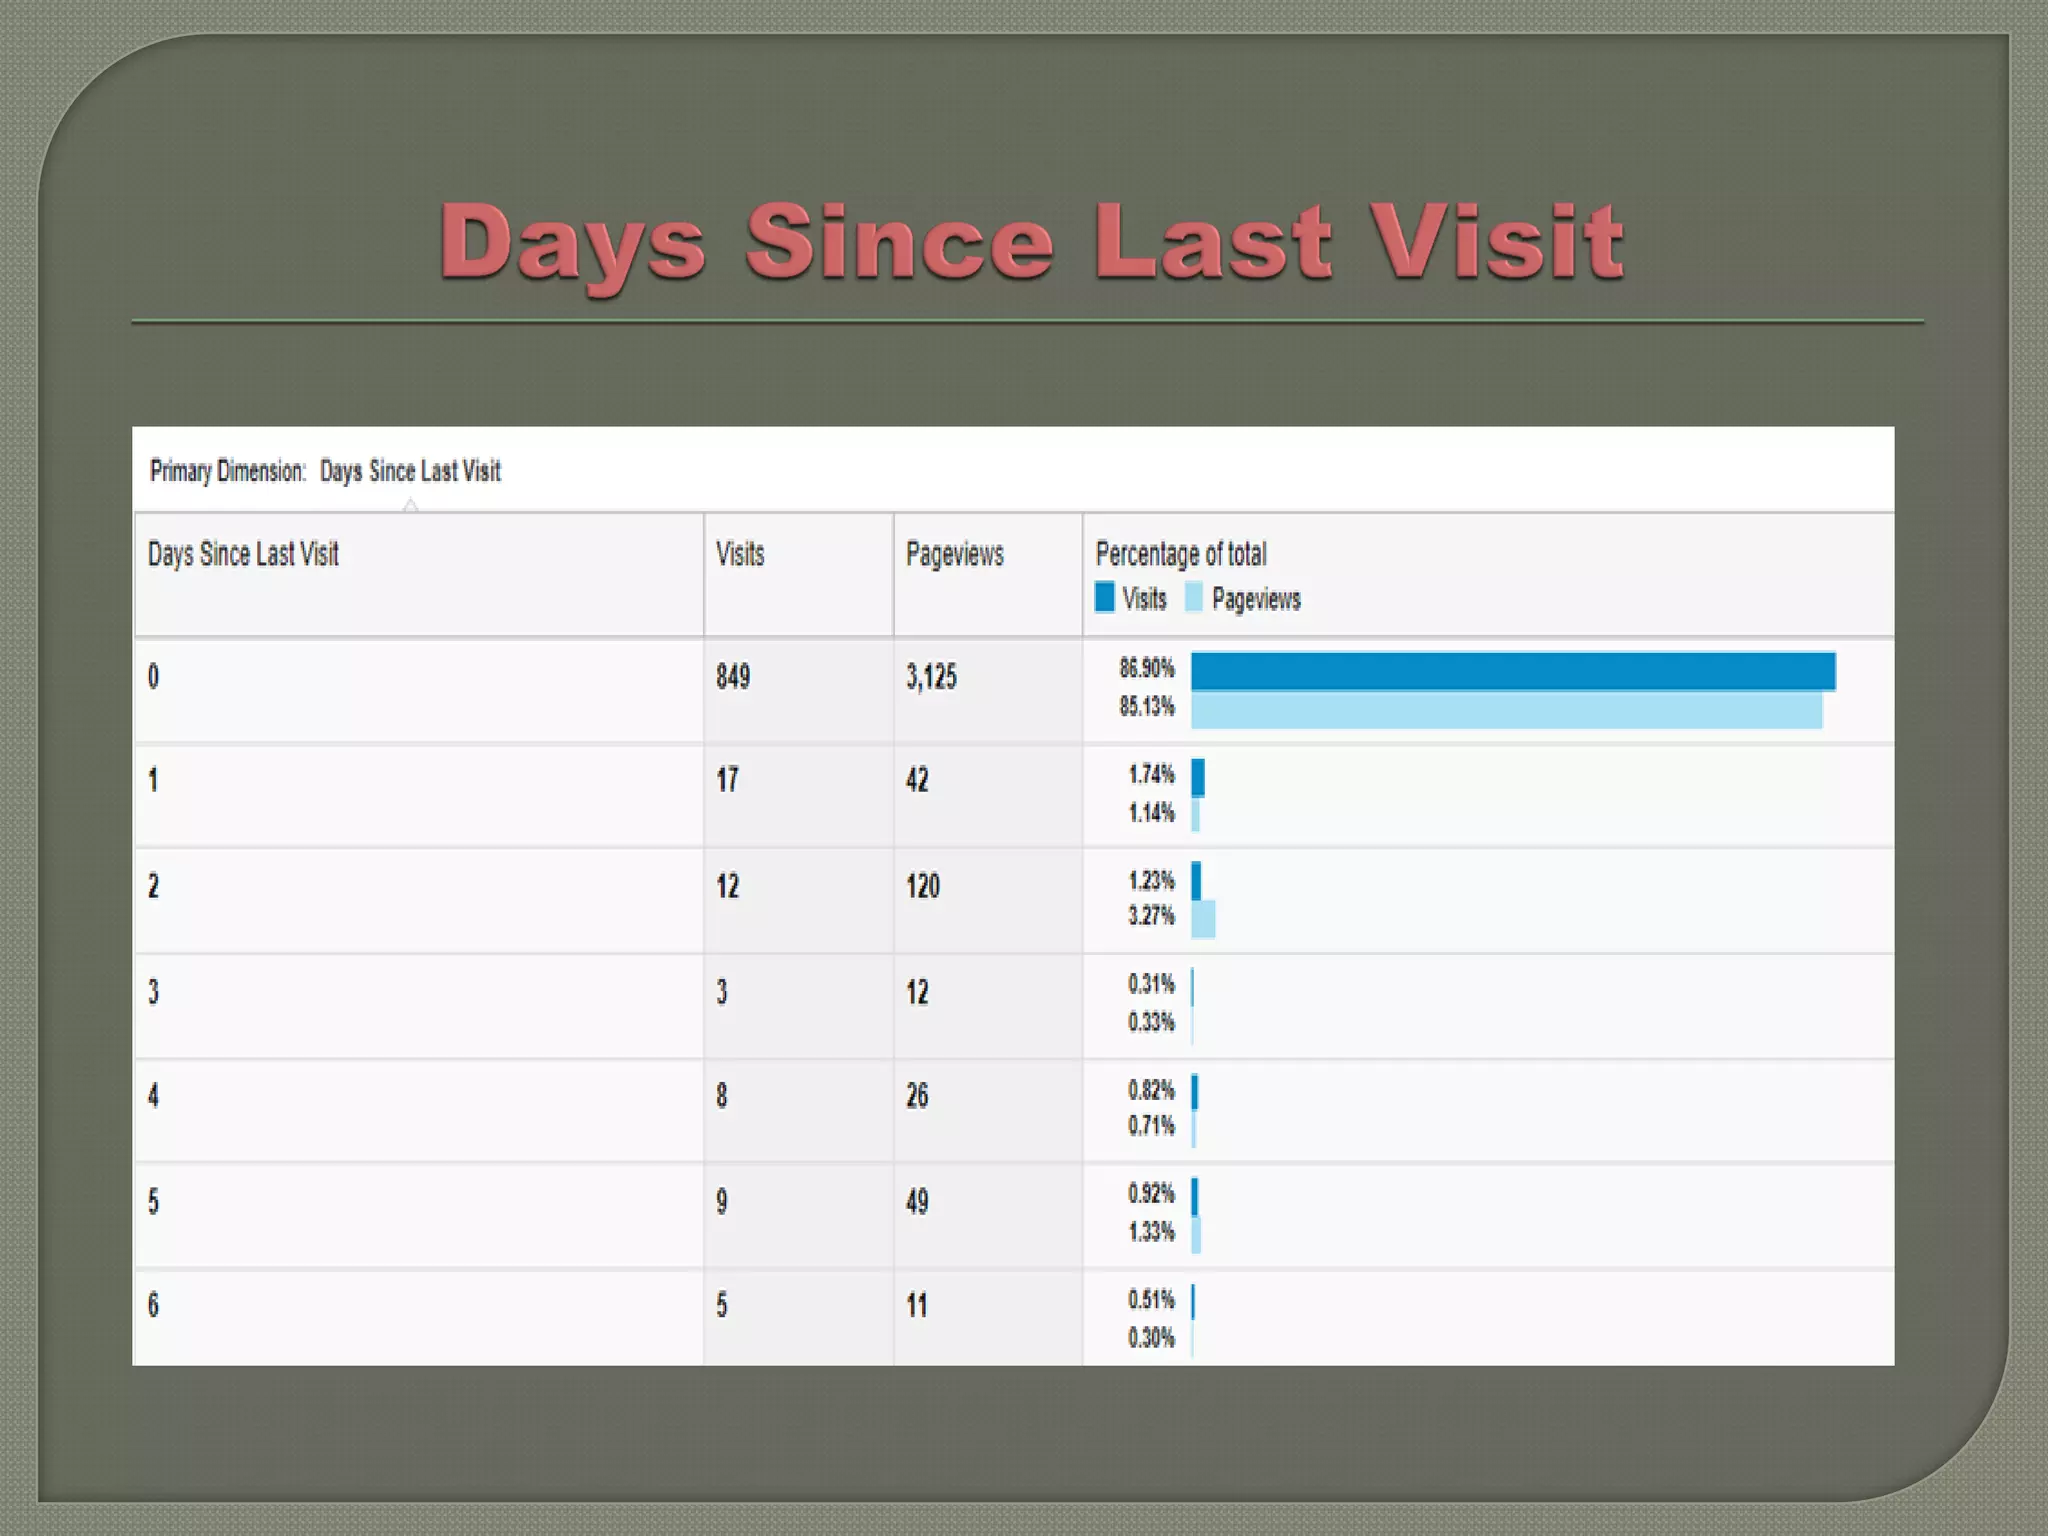2048x1536 pixels.
Task: Select the Days Since Last Visit dimension link
Action: [x=410, y=471]
